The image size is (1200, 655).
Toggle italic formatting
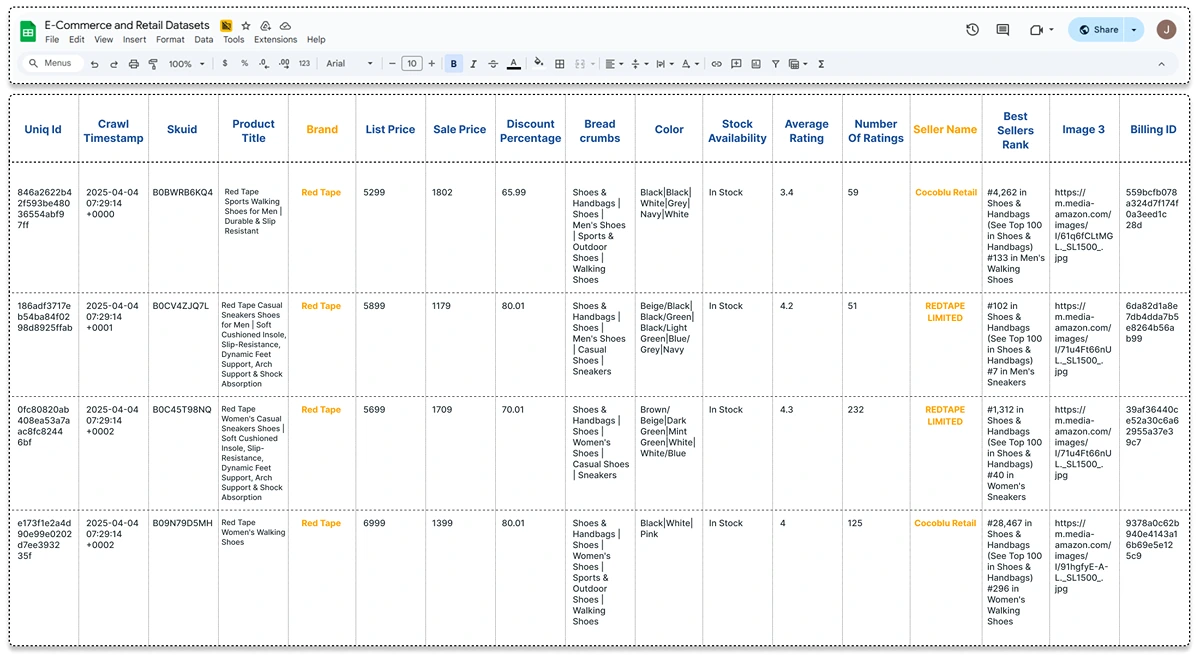474,64
